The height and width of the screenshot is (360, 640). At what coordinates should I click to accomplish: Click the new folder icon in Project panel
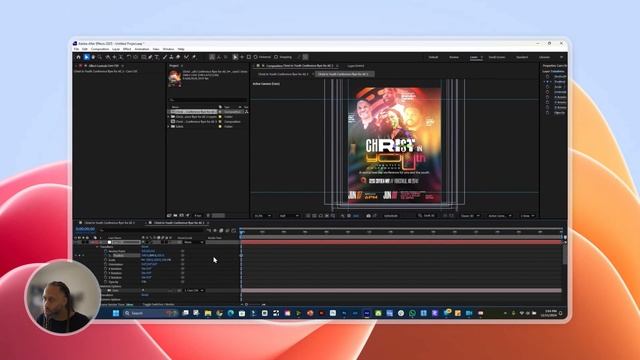176,215
